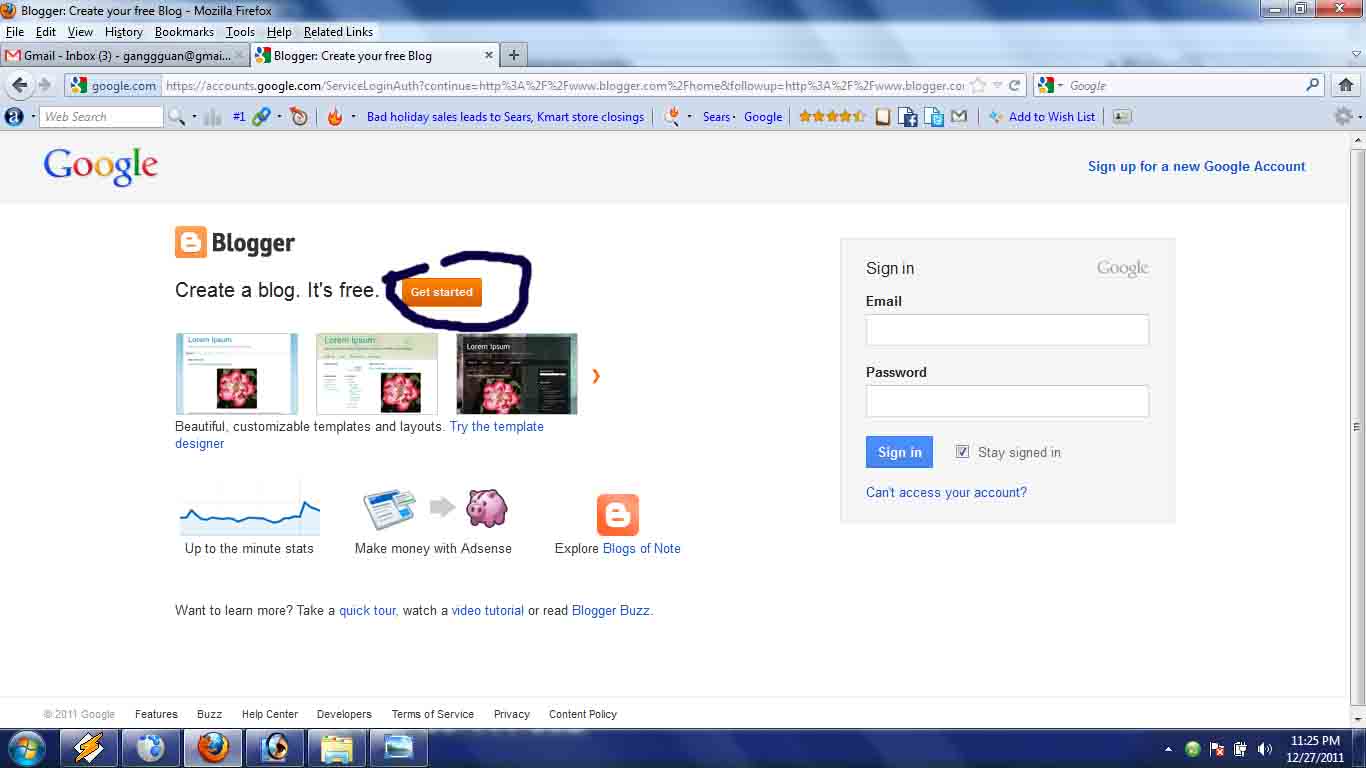Click the Alexa Web Search magnifier icon
Viewport: 1366px width, 768px height.
coord(176,117)
